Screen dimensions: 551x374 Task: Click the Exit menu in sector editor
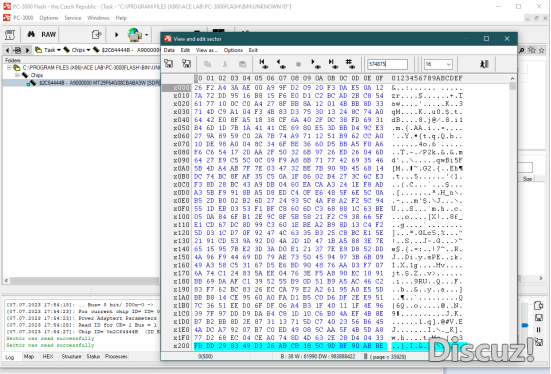pos(253,50)
